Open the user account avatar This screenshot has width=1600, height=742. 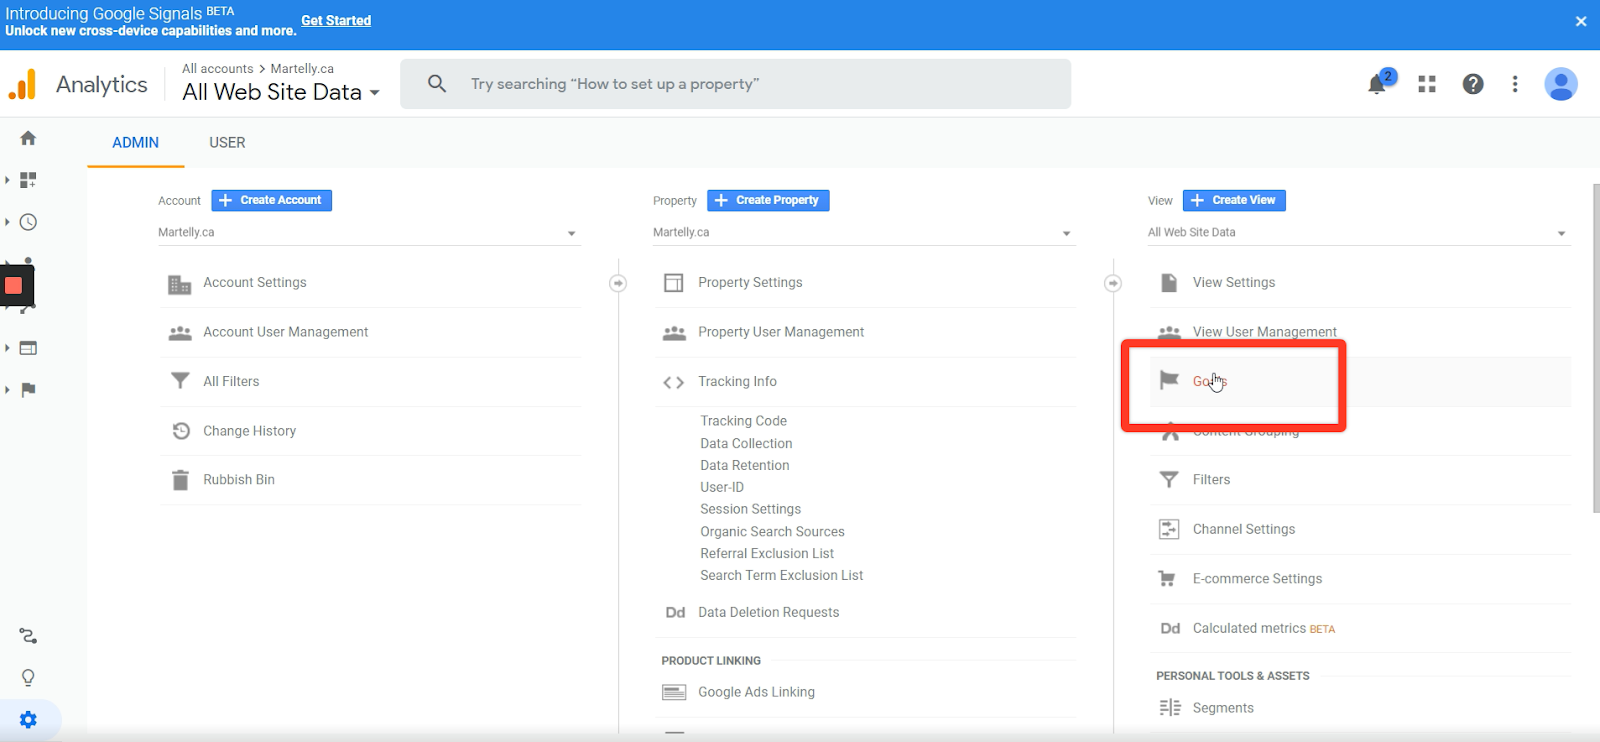coord(1561,84)
